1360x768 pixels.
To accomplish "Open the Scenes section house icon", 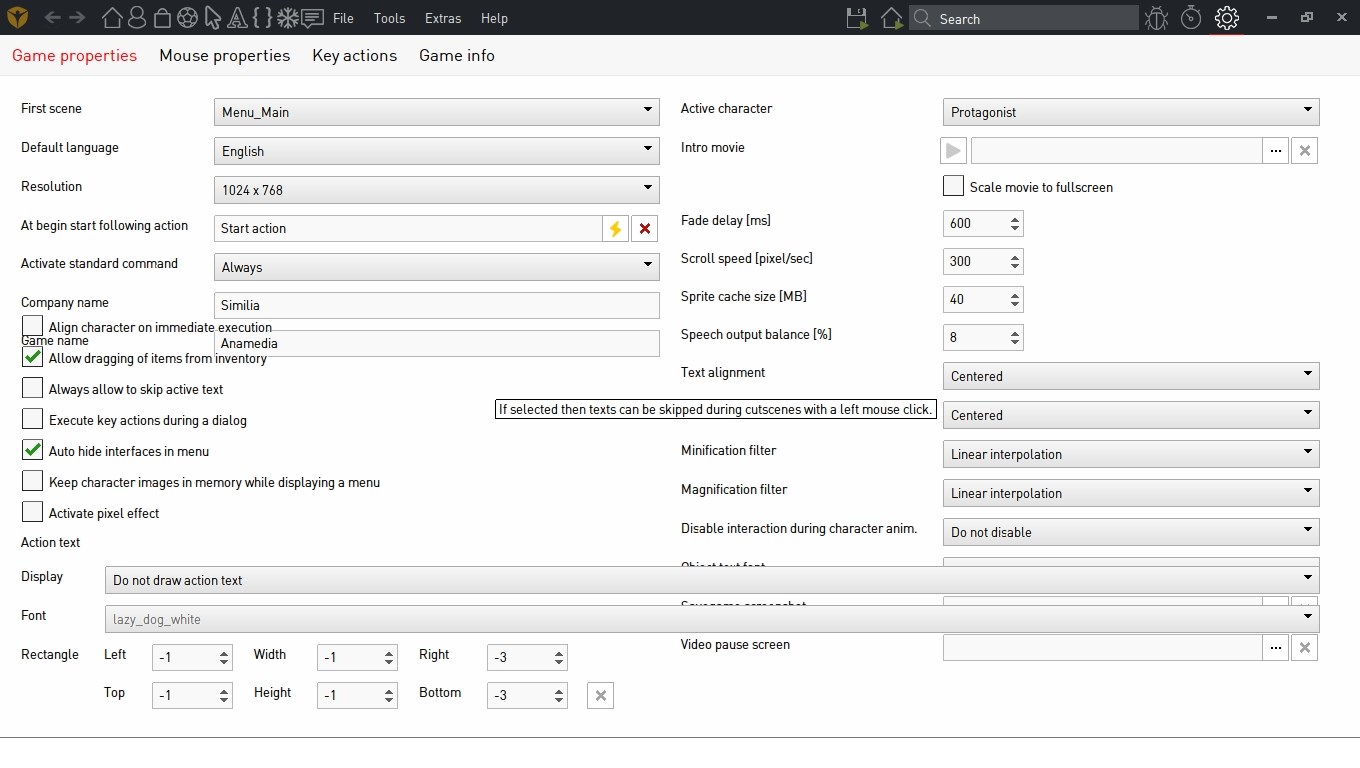I will 112,18.
